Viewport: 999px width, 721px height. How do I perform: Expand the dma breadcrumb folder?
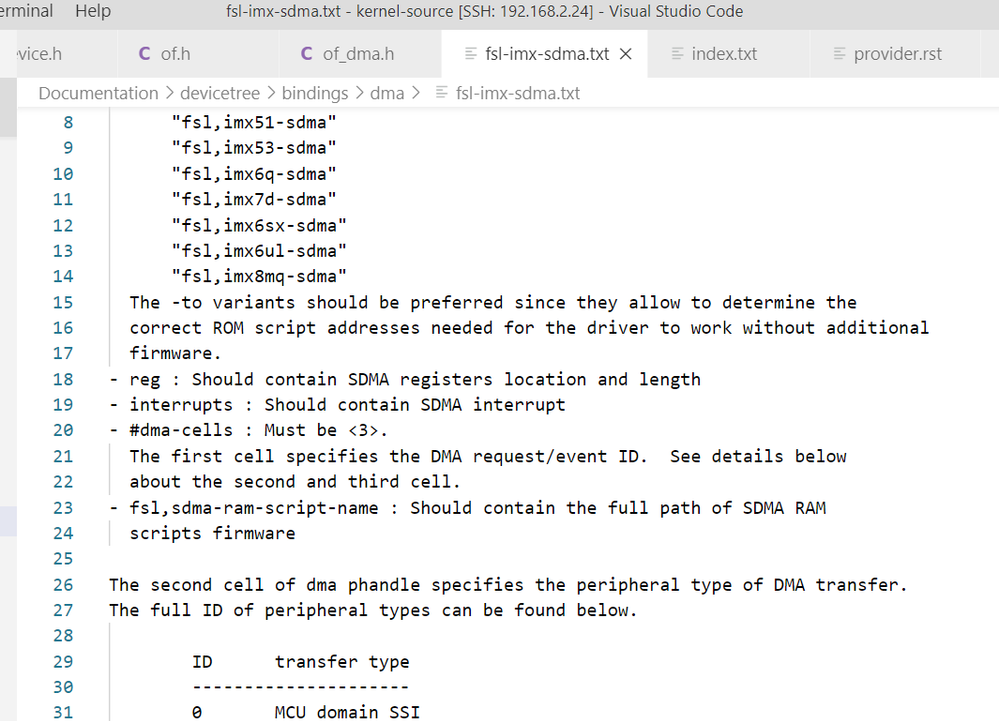tap(387, 93)
